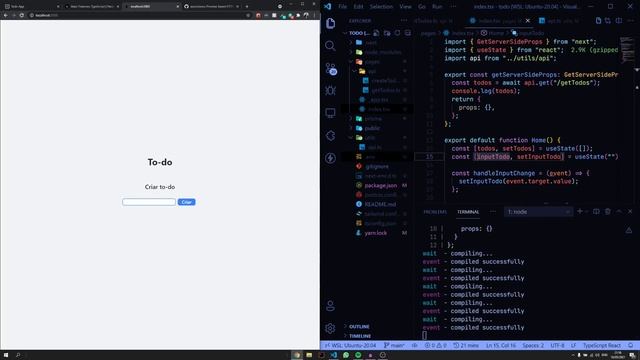The height and width of the screenshot is (360, 640).
Task: Click 'TypeScript React' language mode
Action: (602, 345)
